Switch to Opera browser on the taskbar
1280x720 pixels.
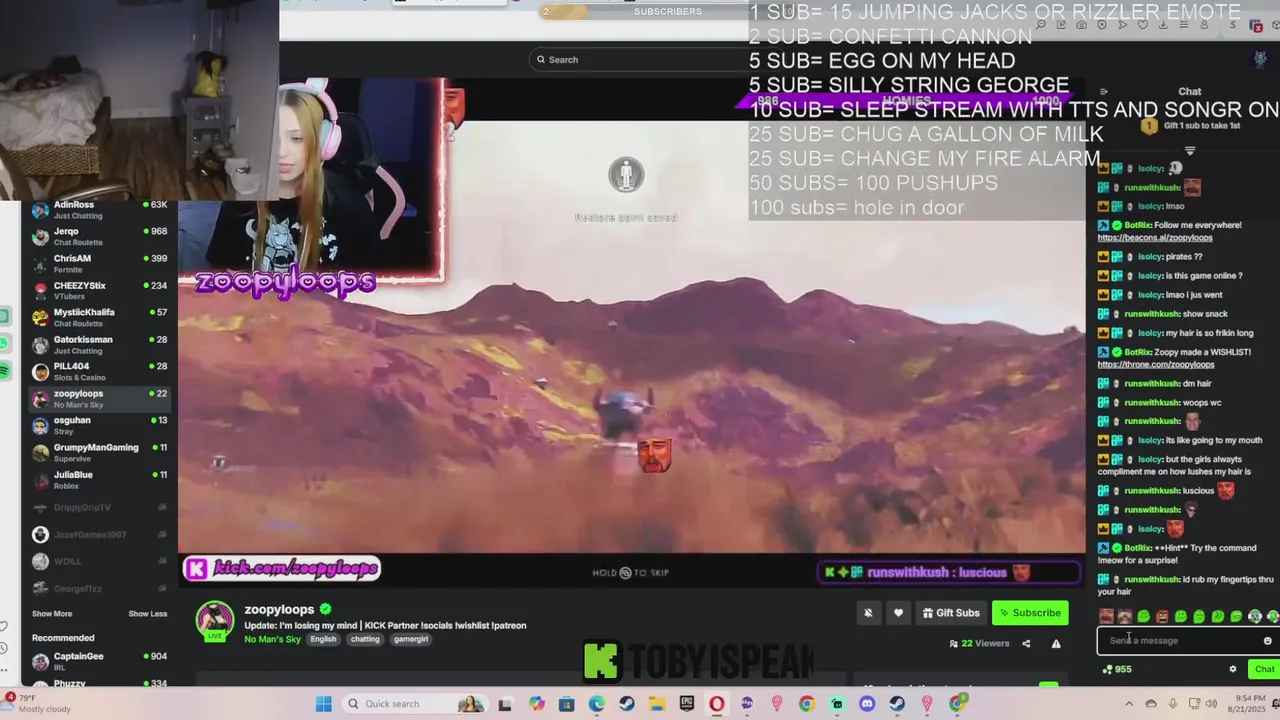pos(717,704)
